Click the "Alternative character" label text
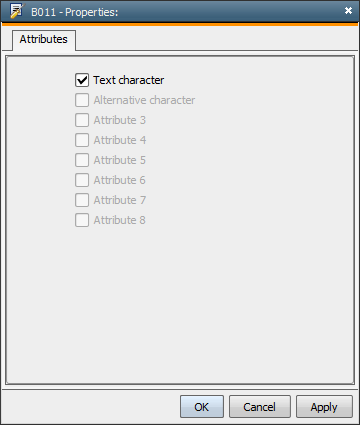 144,100
